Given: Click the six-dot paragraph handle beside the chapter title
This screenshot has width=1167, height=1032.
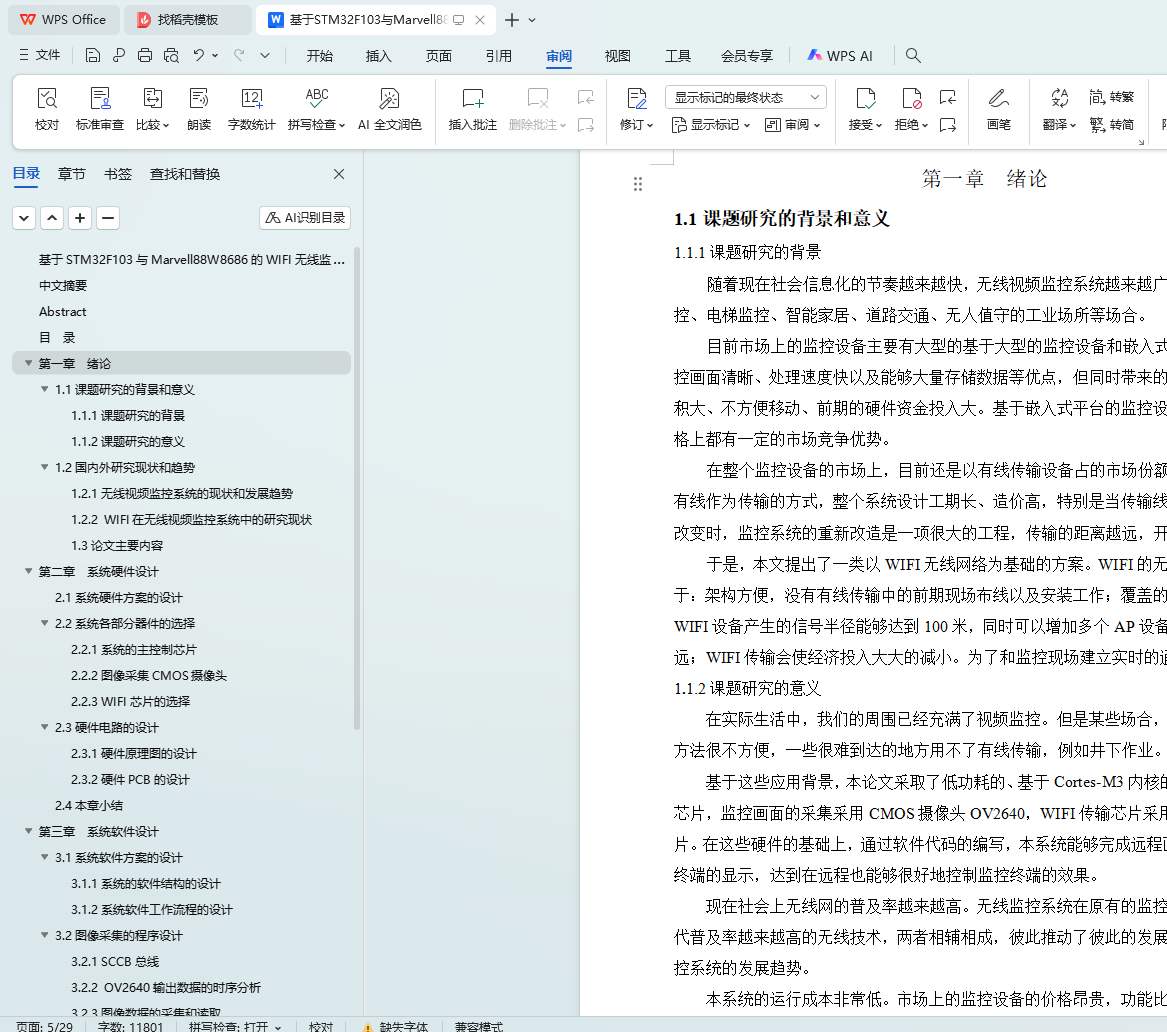Looking at the screenshot, I should [x=638, y=184].
